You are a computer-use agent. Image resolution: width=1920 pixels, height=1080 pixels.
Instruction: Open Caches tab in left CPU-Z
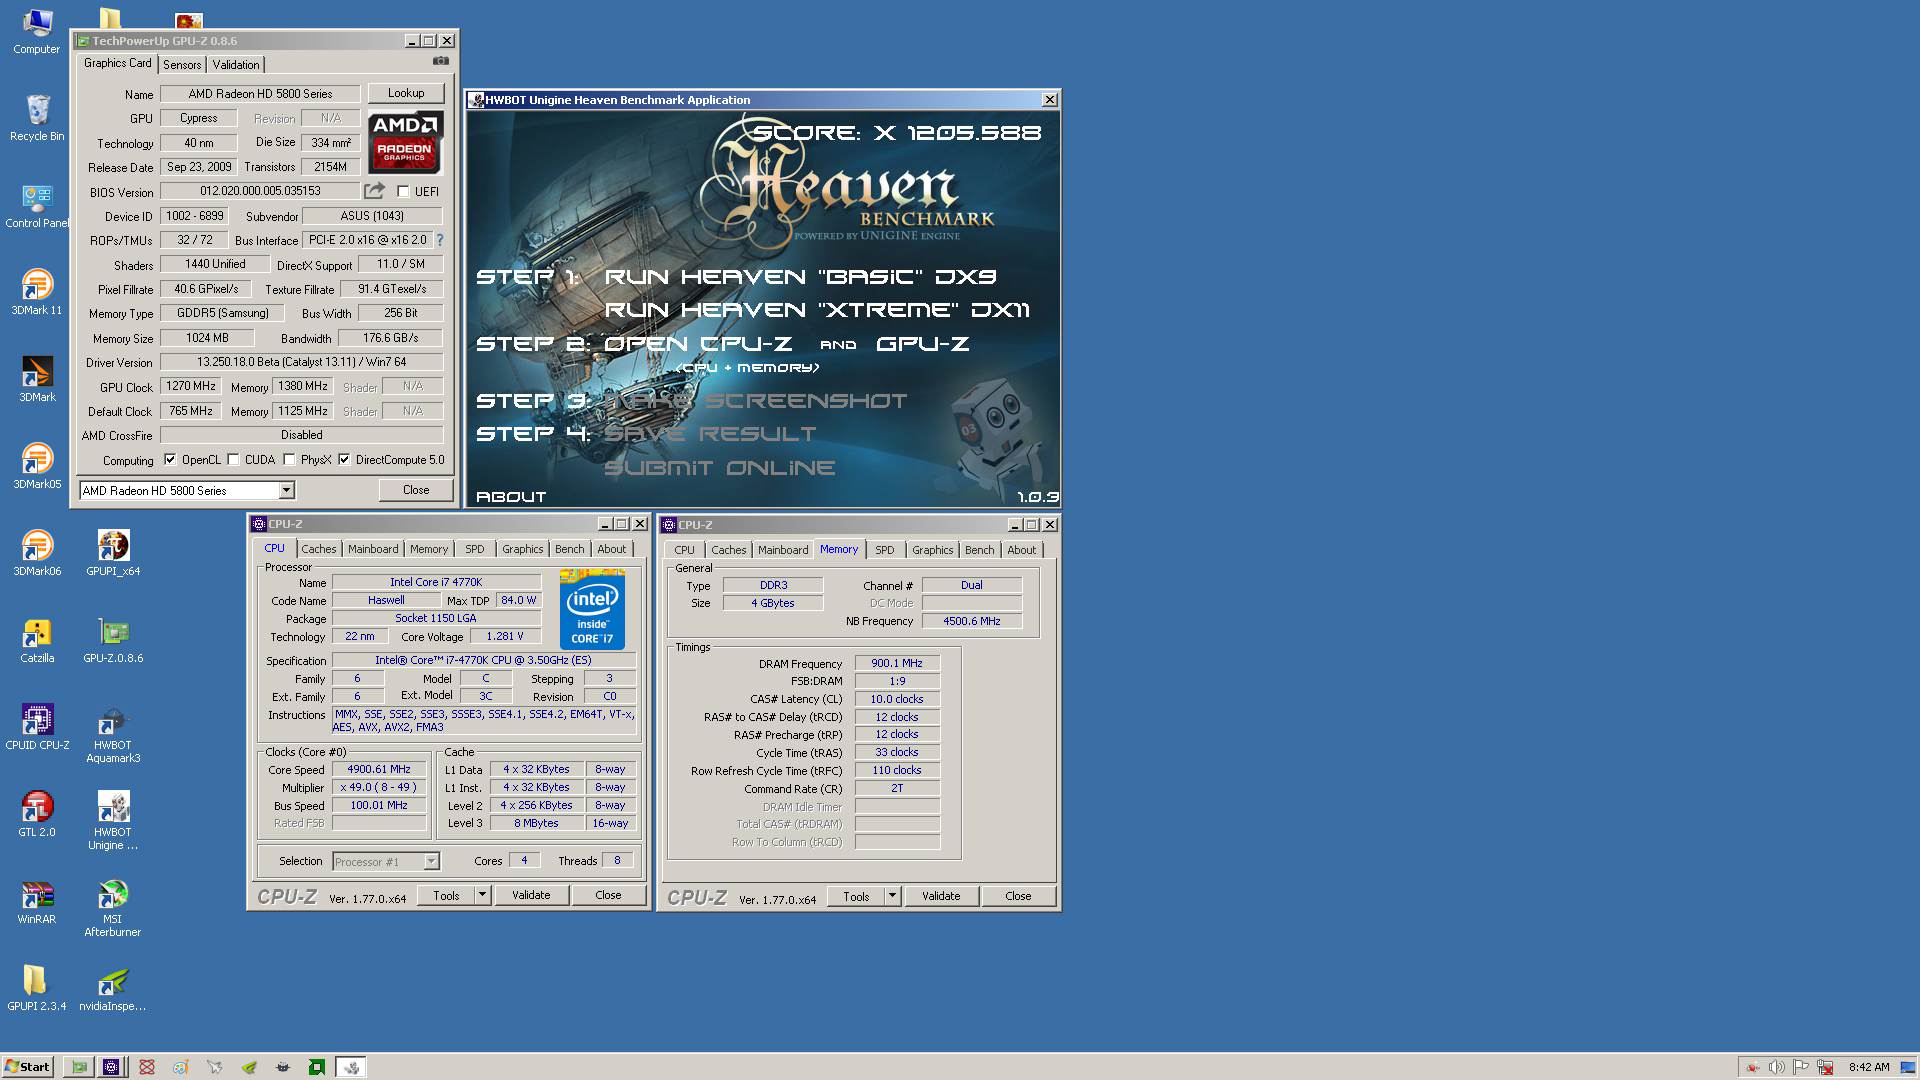tap(319, 549)
